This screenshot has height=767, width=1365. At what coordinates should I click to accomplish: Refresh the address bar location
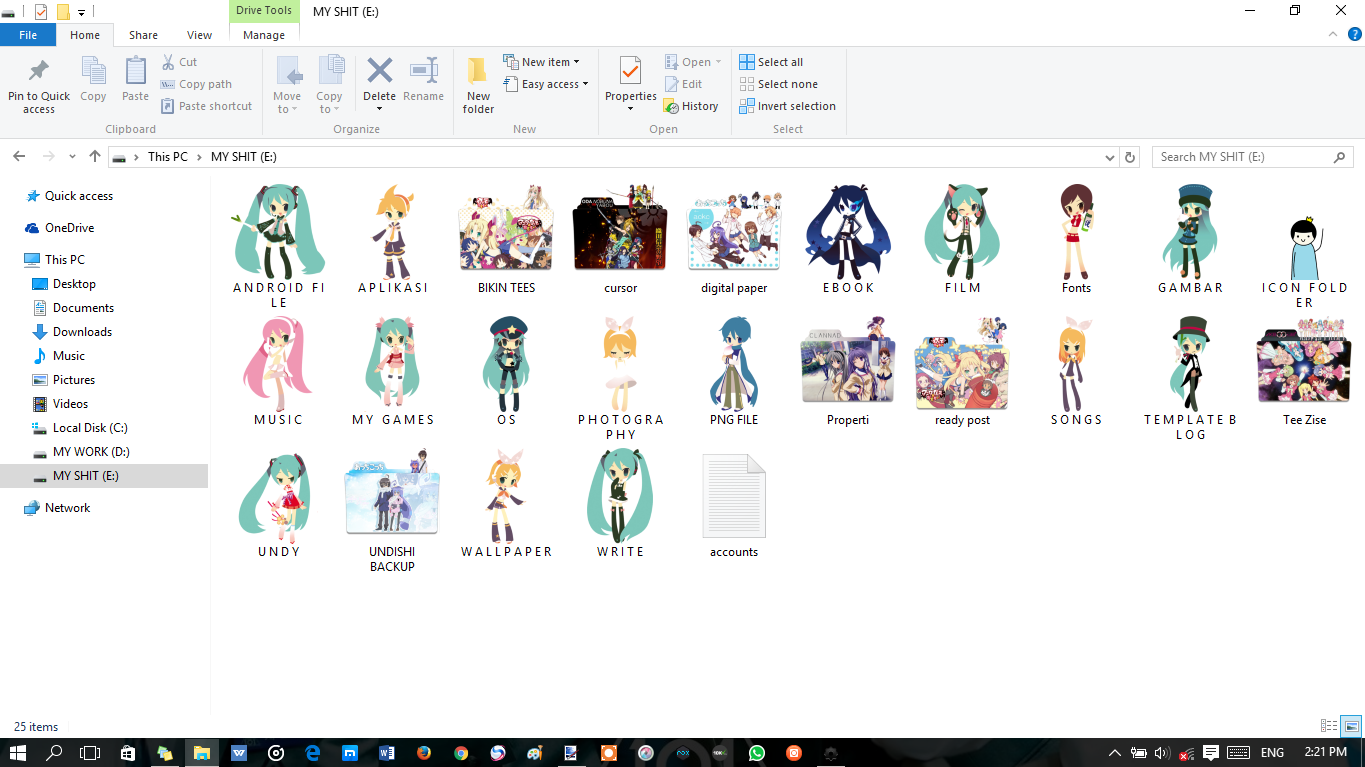pyautogui.click(x=1130, y=157)
